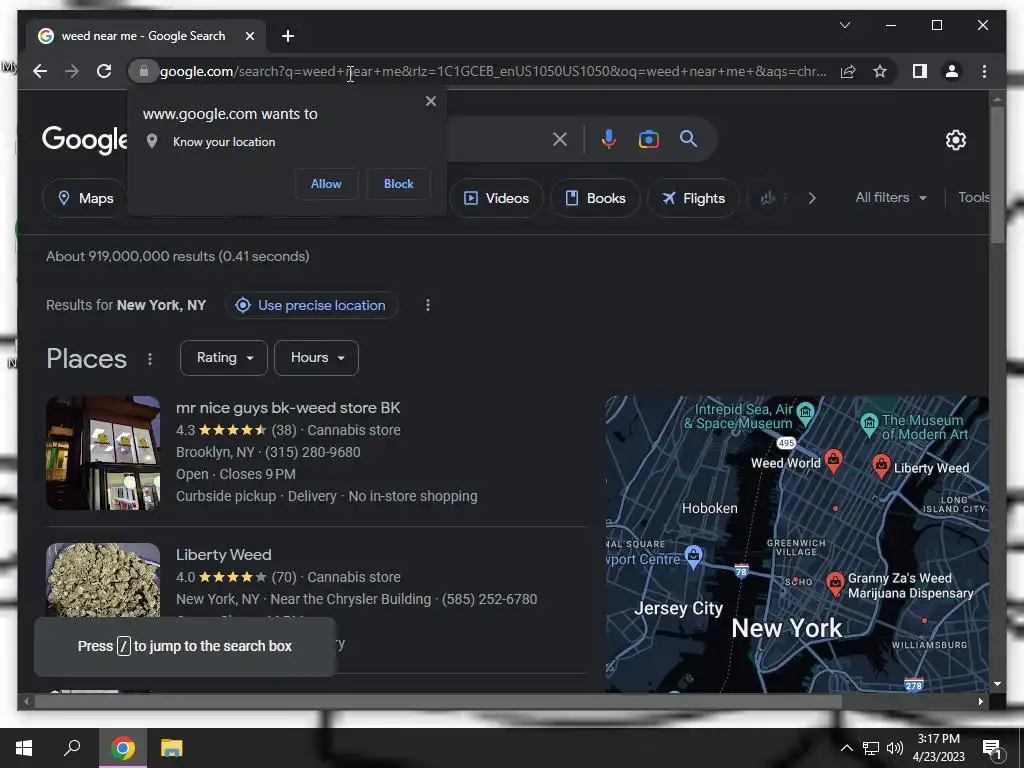Select Weed World pin on map

tap(833, 460)
